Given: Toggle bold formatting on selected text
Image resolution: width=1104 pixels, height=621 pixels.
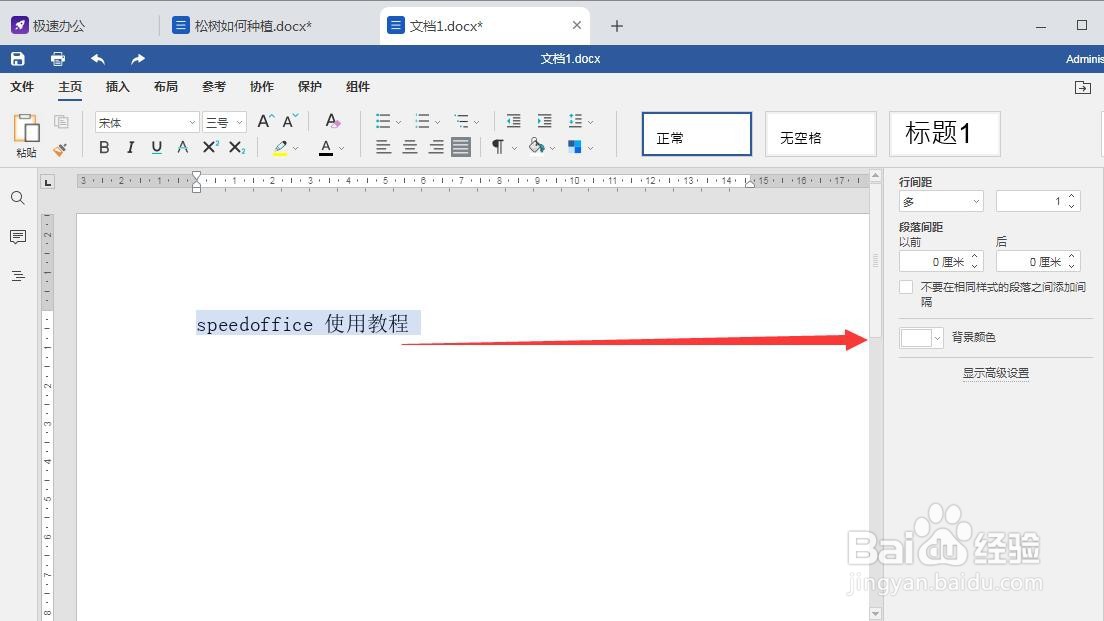Looking at the screenshot, I should (x=104, y=147).
